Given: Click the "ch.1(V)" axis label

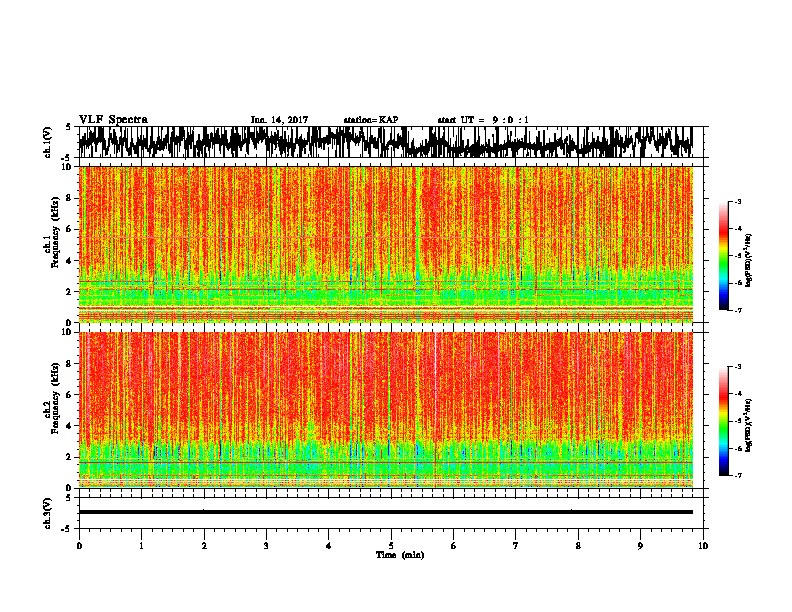Looking at the screenshot, I should [48, 142].
